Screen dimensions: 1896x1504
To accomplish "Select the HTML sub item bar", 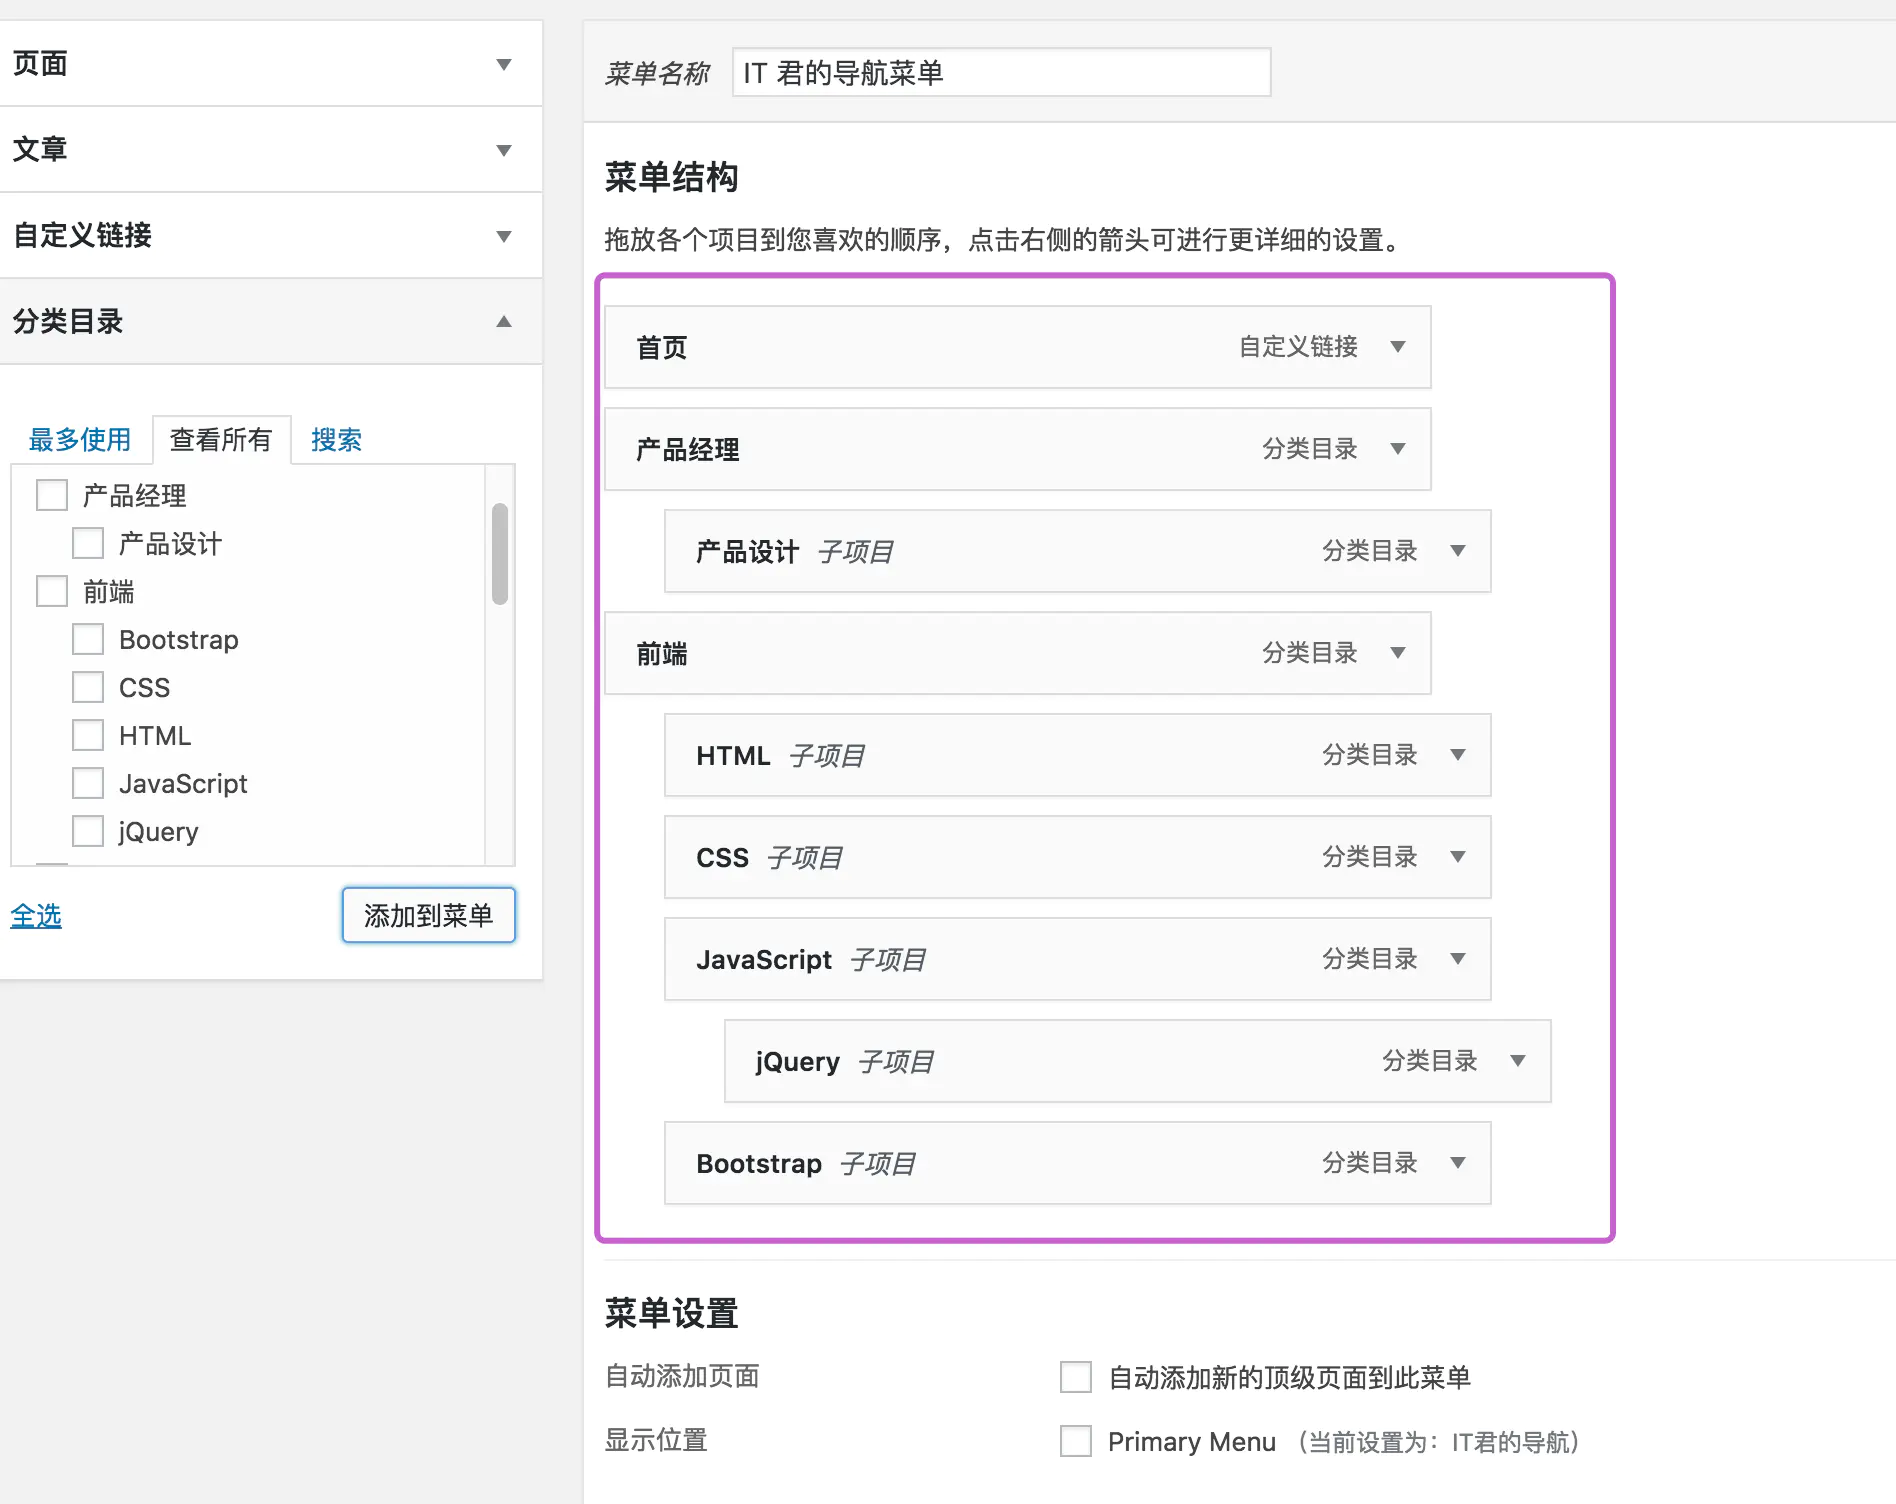I will click(1078, 755).
